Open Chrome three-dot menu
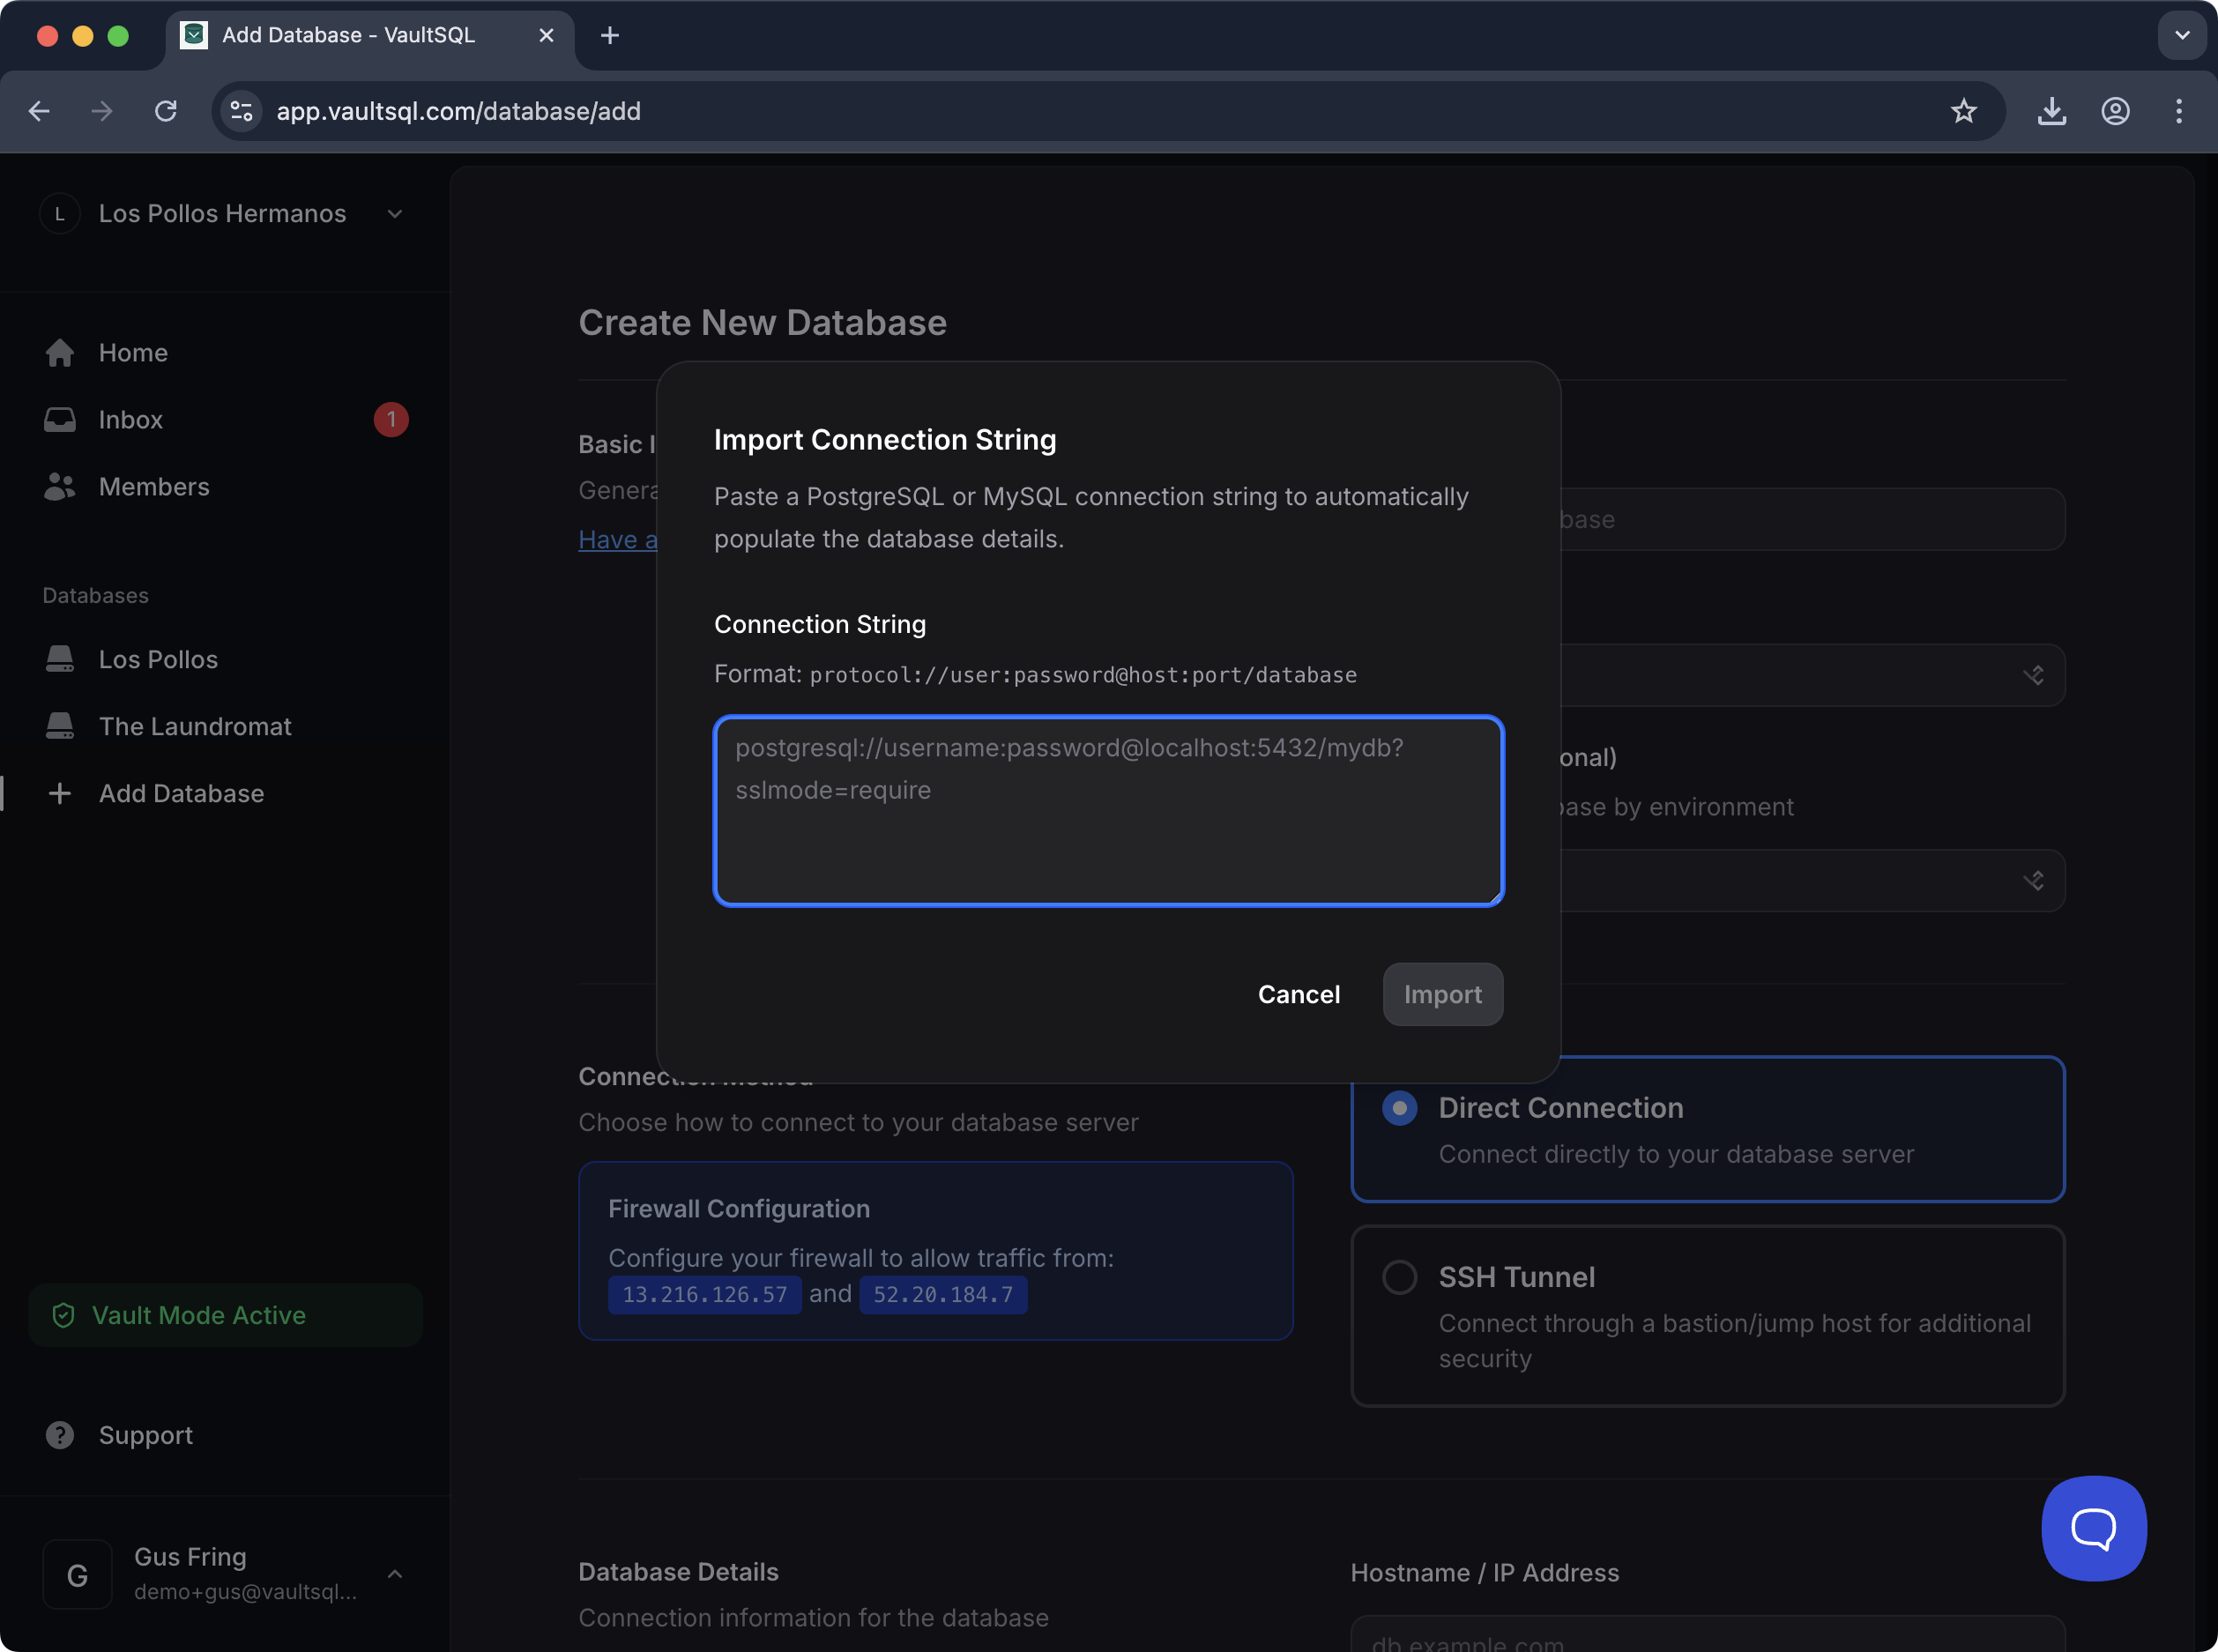2218x1652 pixels. (x=2179, y=111)
